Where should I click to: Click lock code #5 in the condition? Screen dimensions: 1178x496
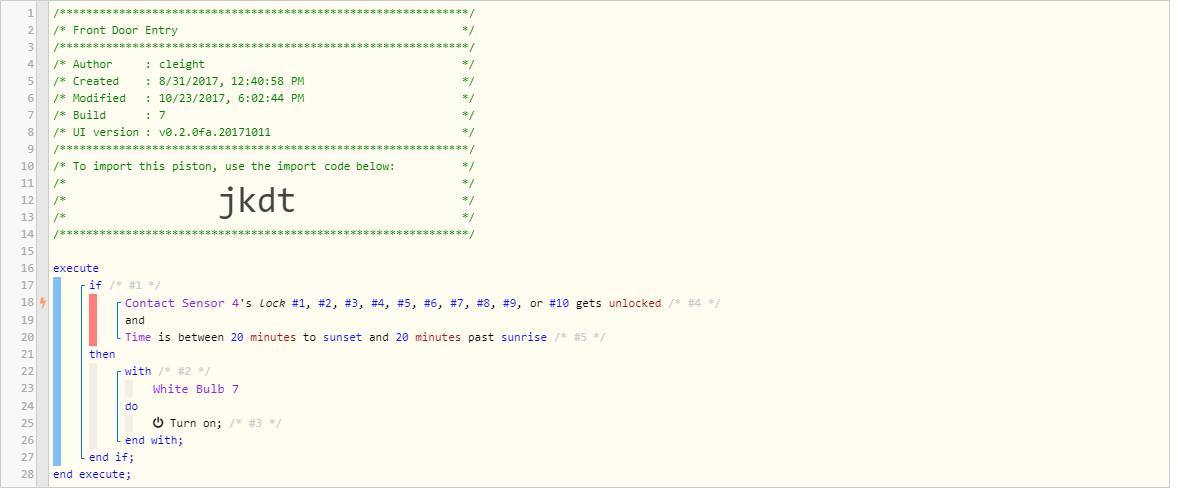coord(406,304)
